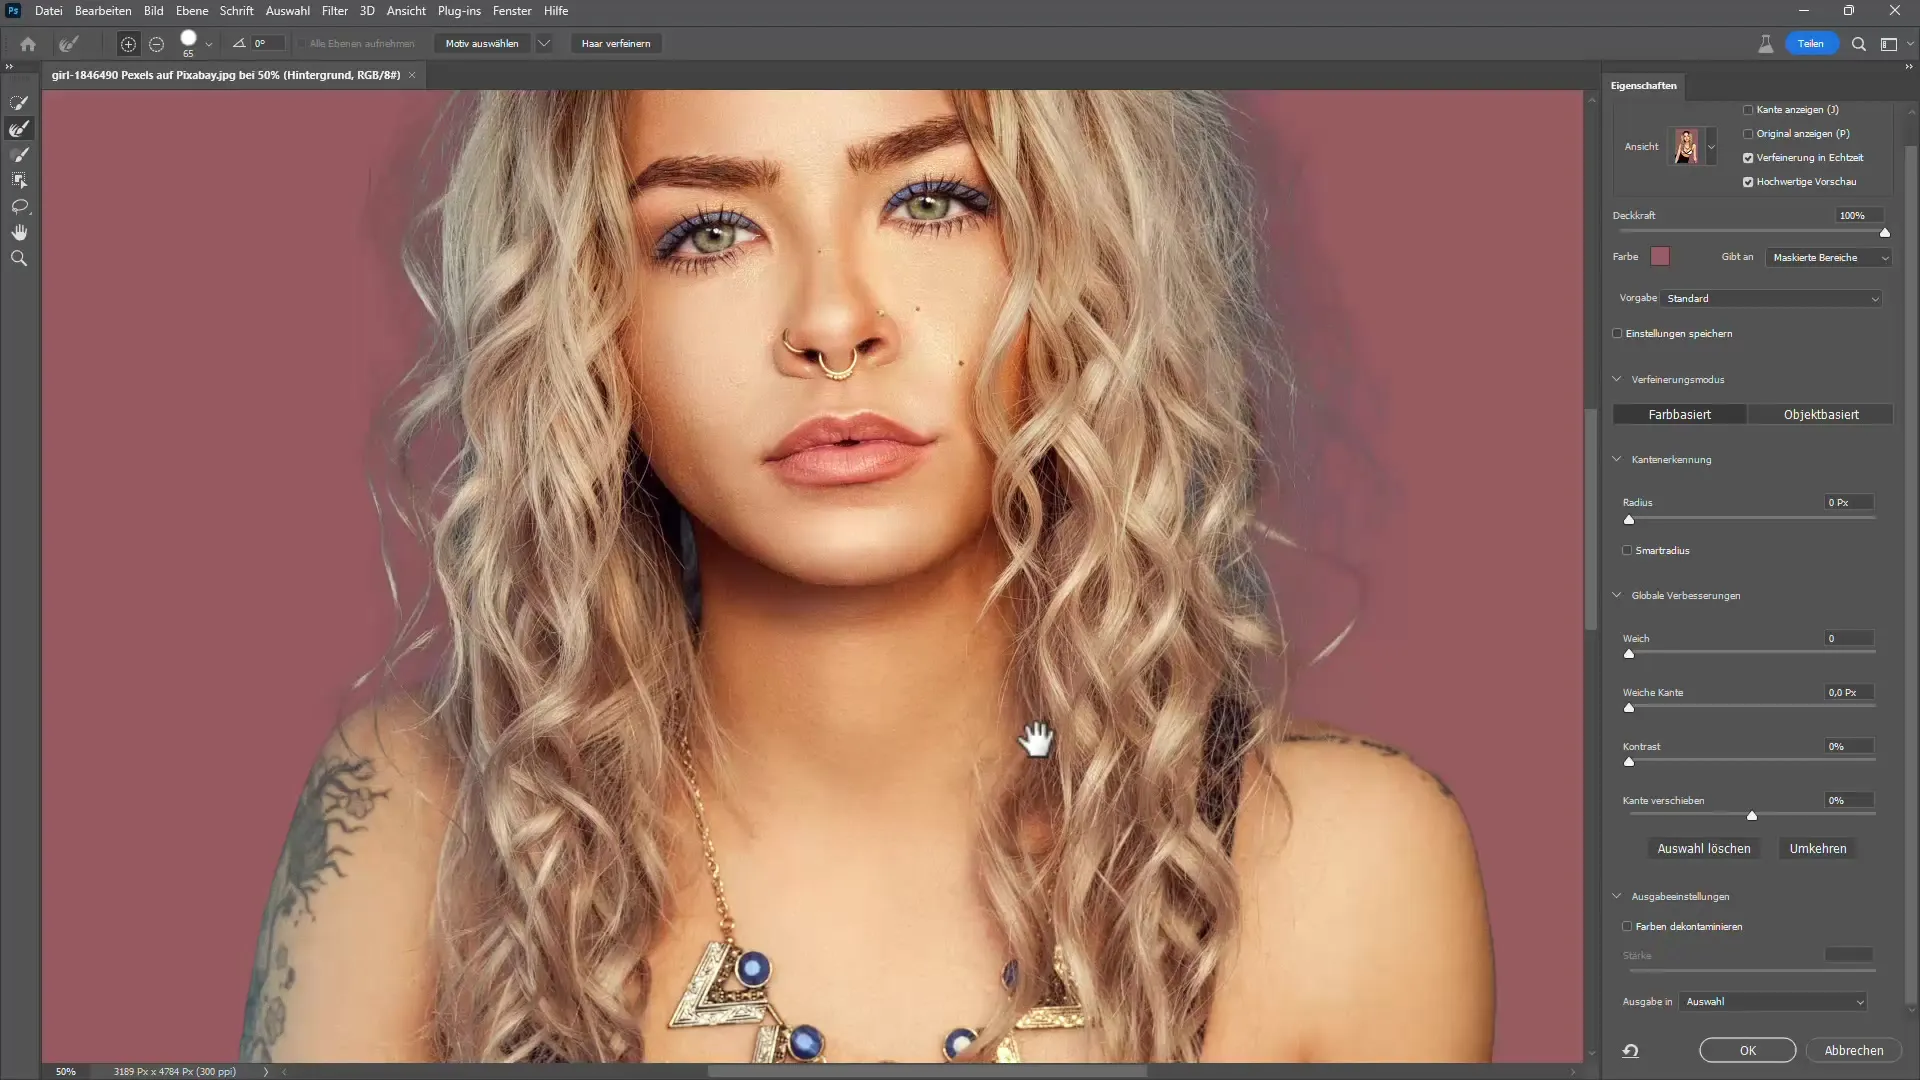Open the Fenster menu

[512, 11]
